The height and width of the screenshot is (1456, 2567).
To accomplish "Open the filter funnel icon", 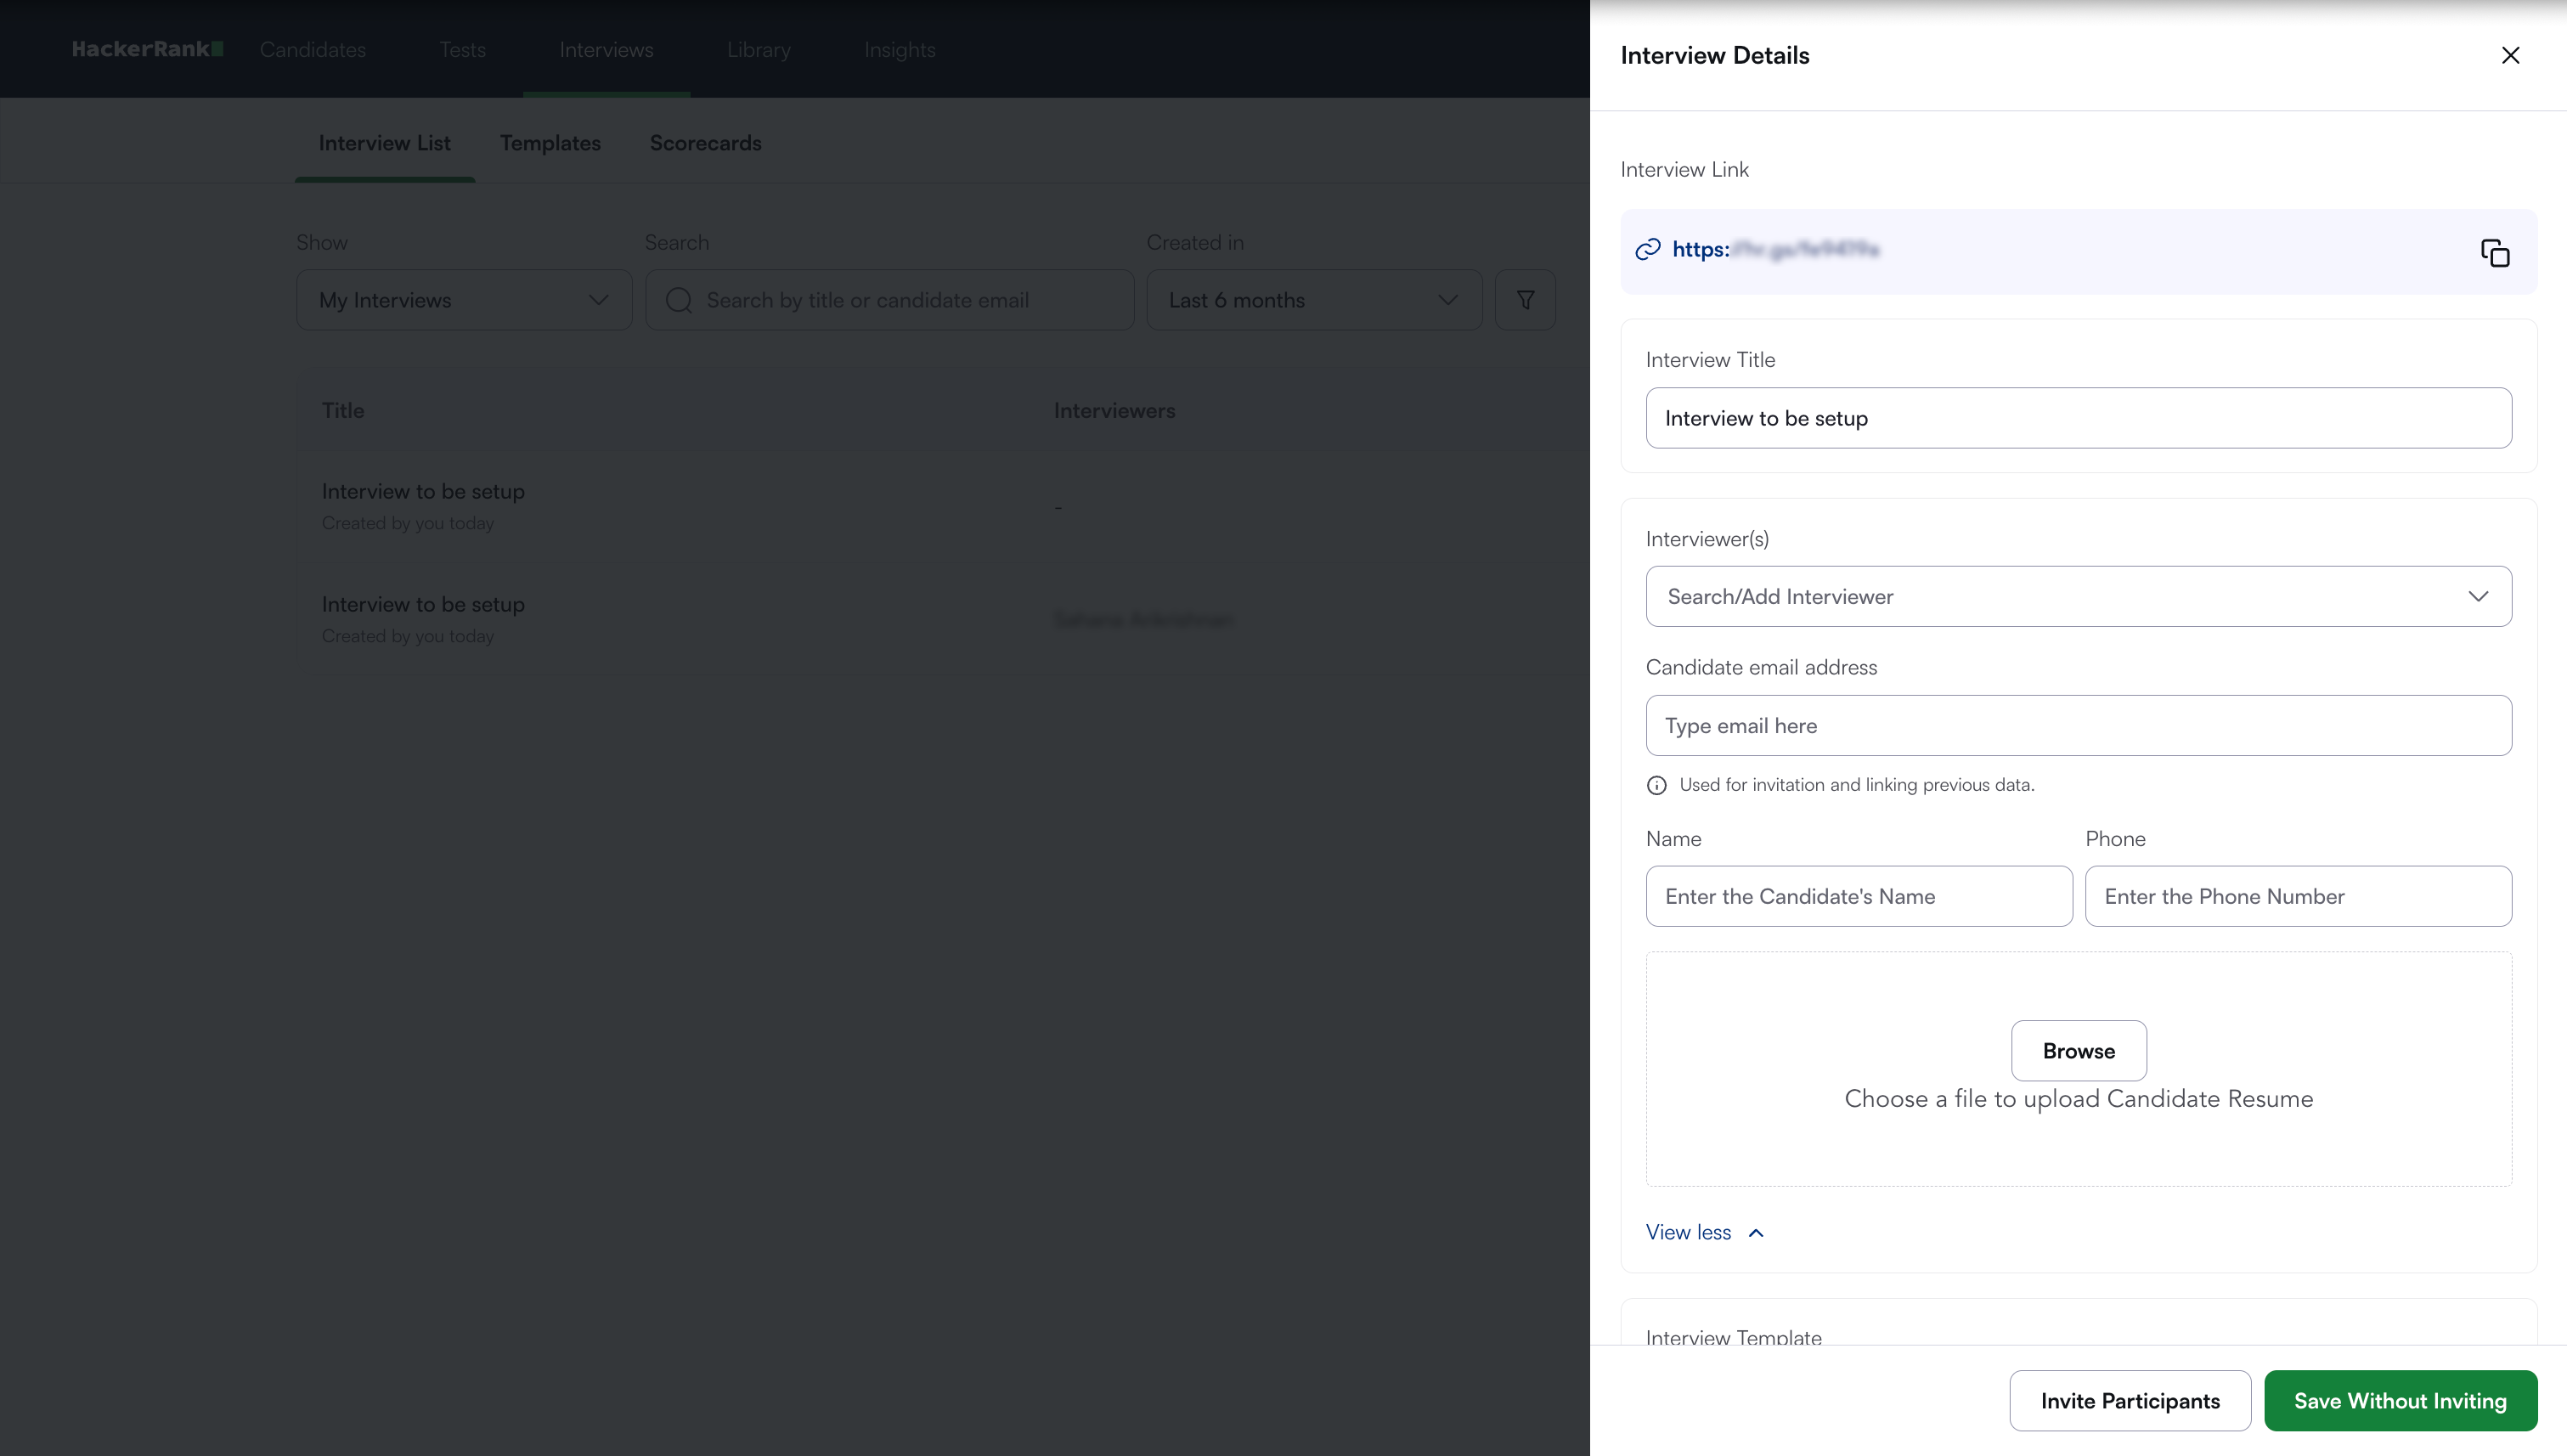I will (1525, 300).
